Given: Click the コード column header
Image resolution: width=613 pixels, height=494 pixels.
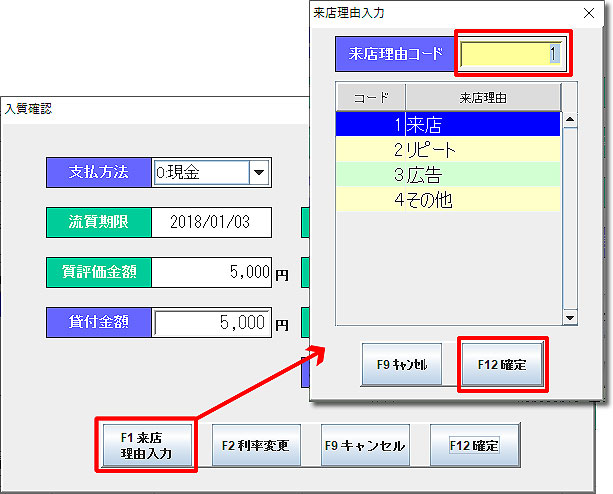Looking at the screenshot, I should click(371, 97).
